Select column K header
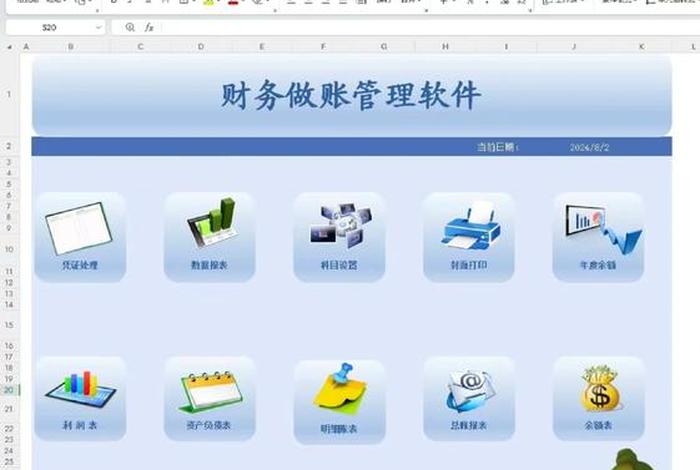 [642, 46]
